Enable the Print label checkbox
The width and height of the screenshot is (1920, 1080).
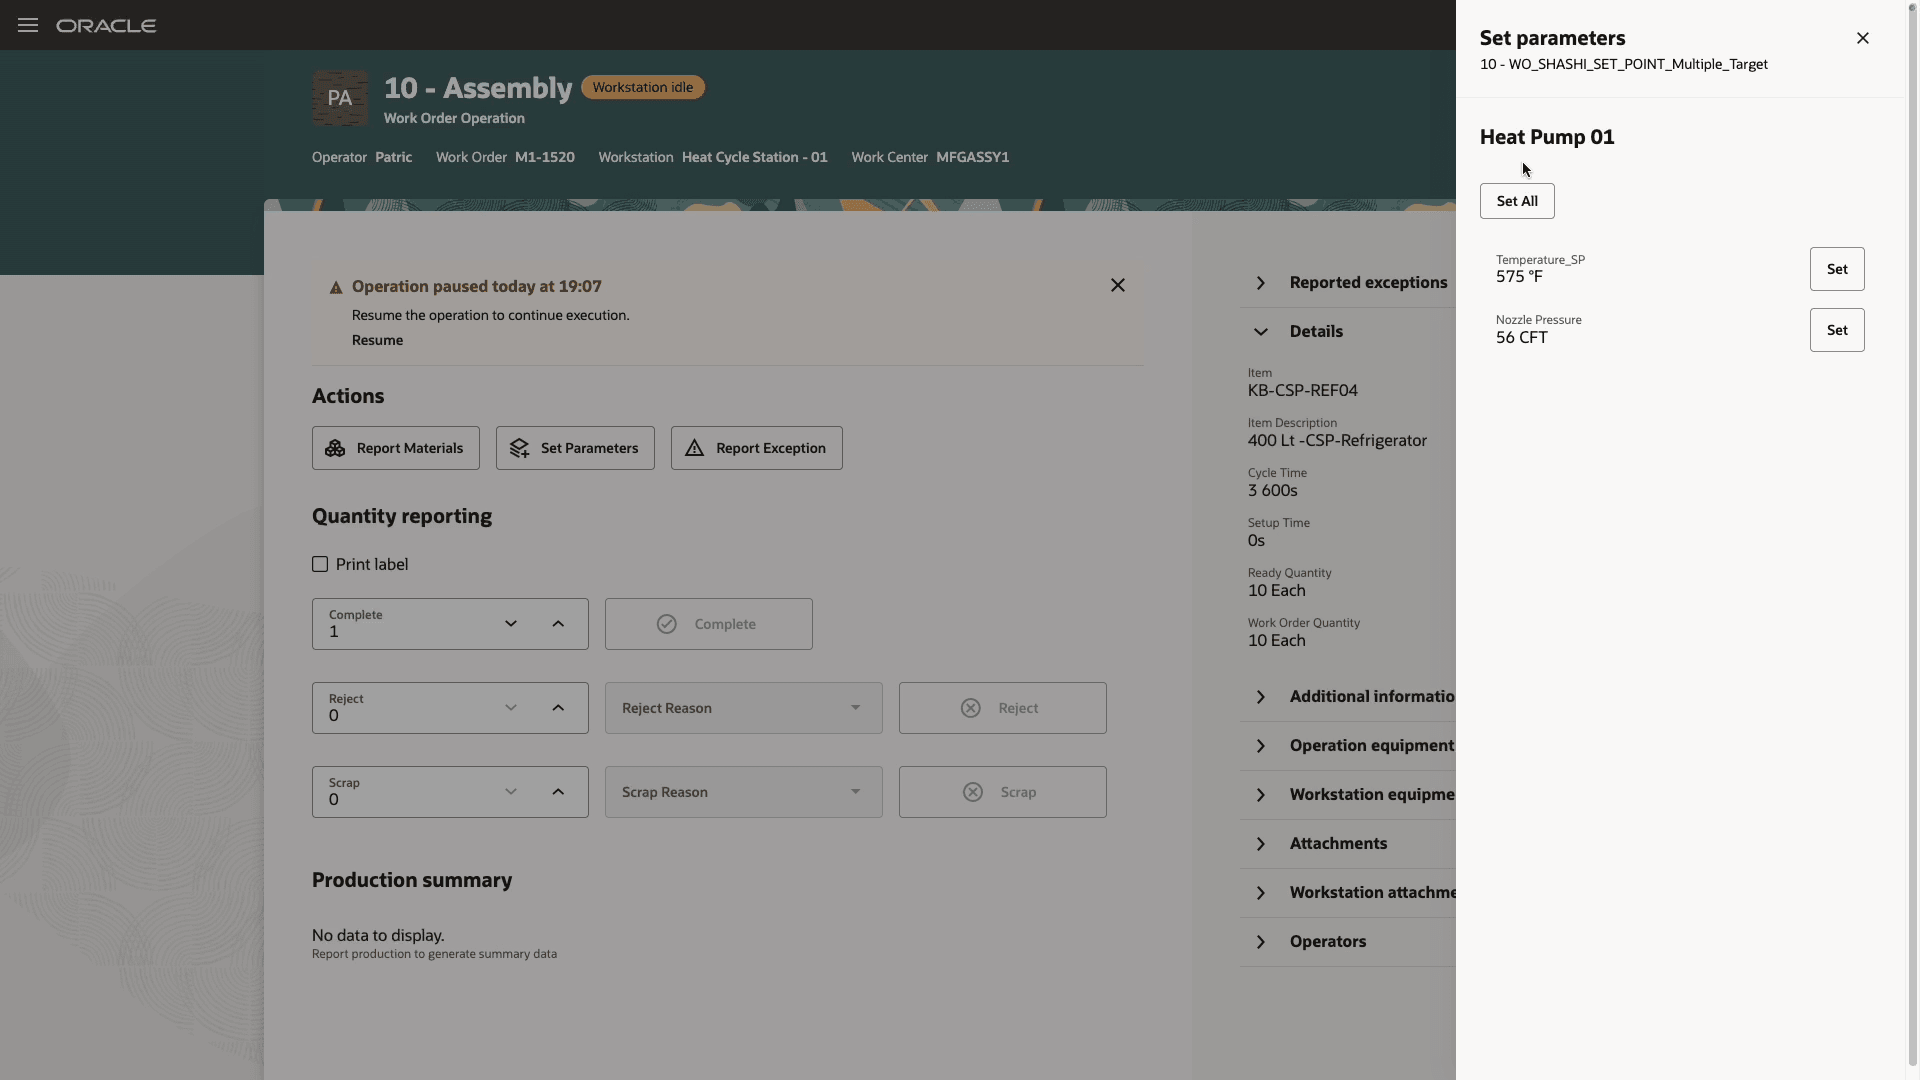tap(320, 564)
